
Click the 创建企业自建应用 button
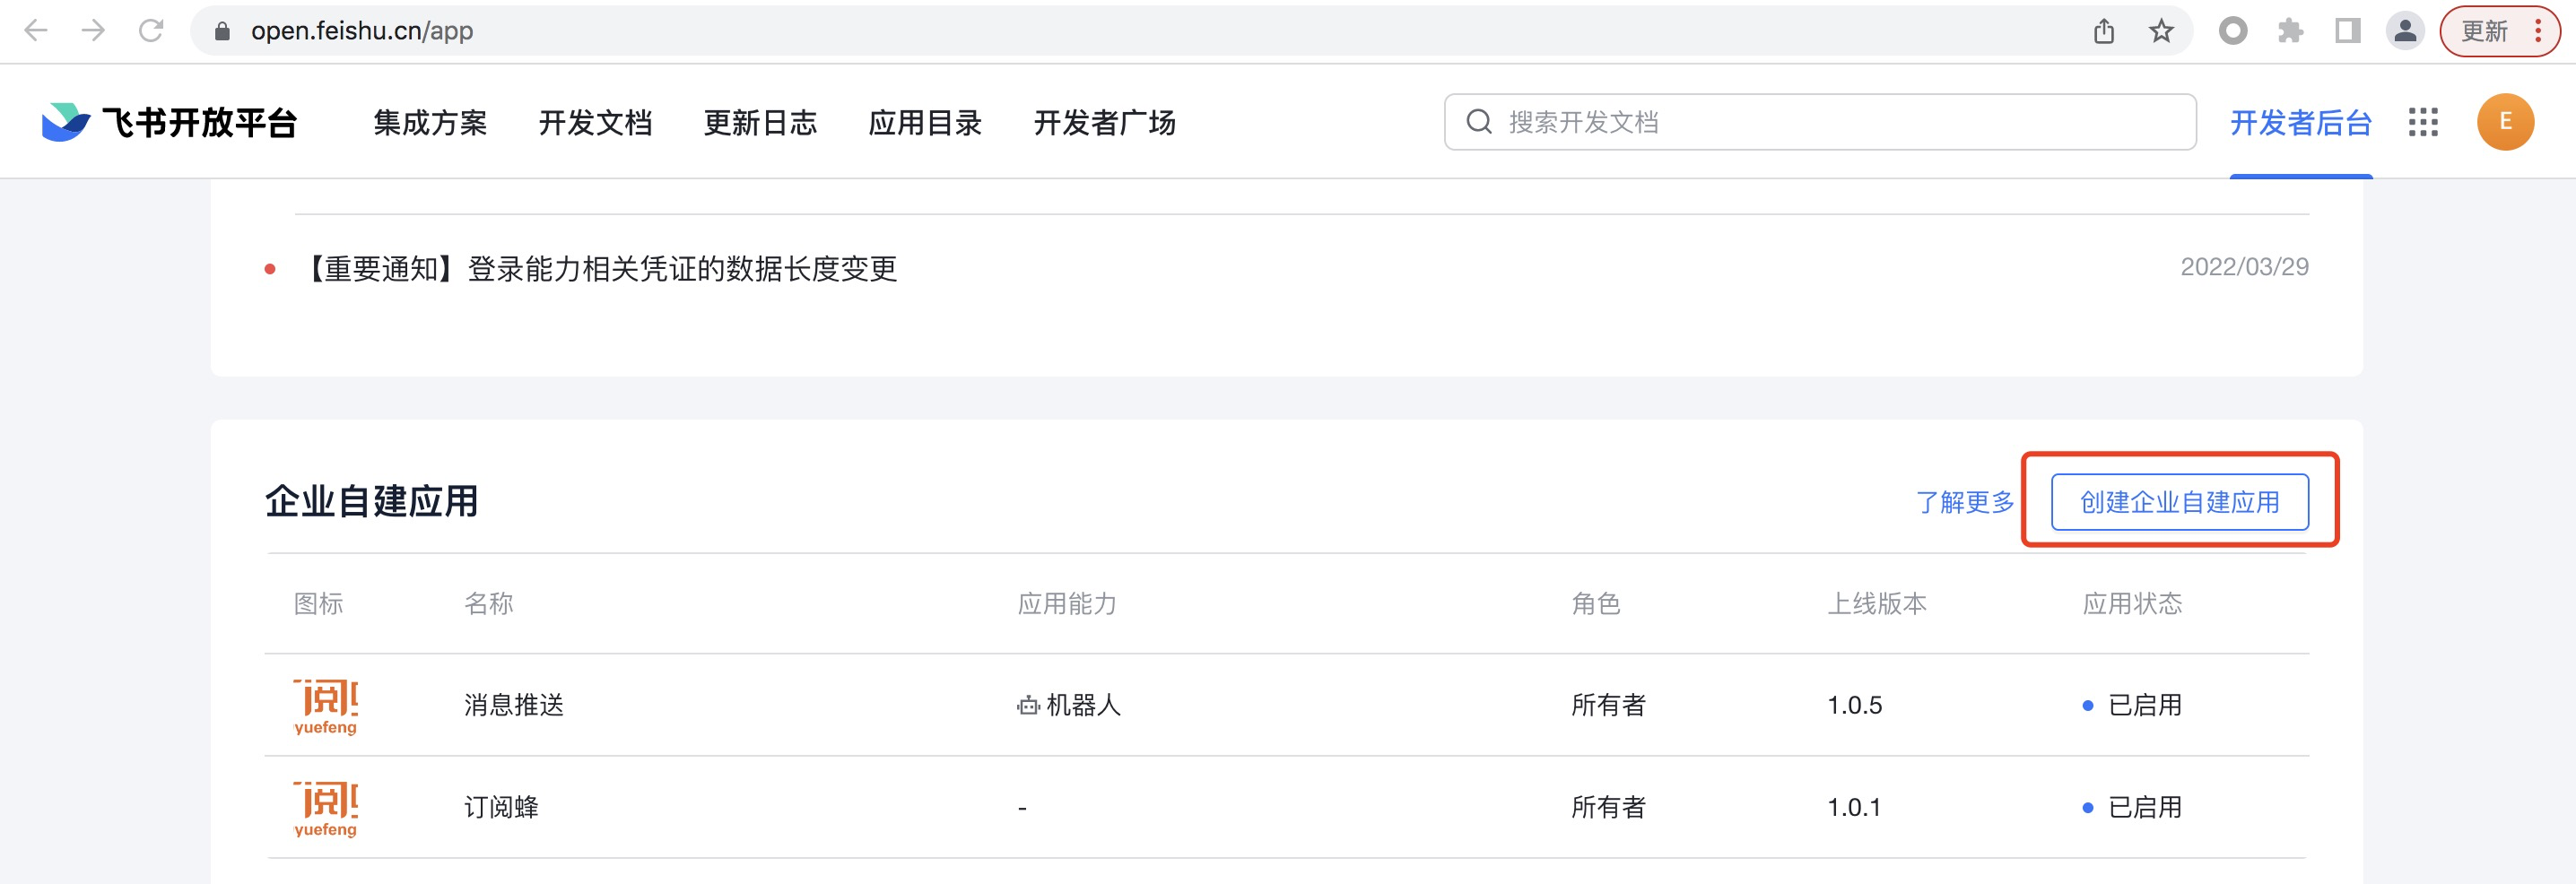2179,502
